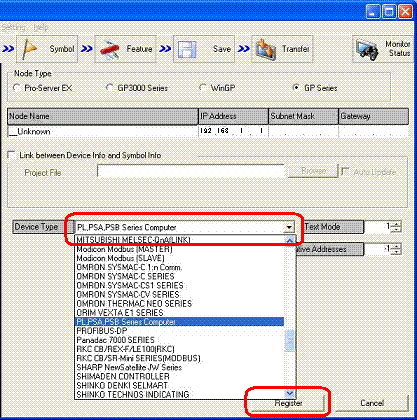
Task: Open the Feature step knife icon
Action: [x=110, y=50]
